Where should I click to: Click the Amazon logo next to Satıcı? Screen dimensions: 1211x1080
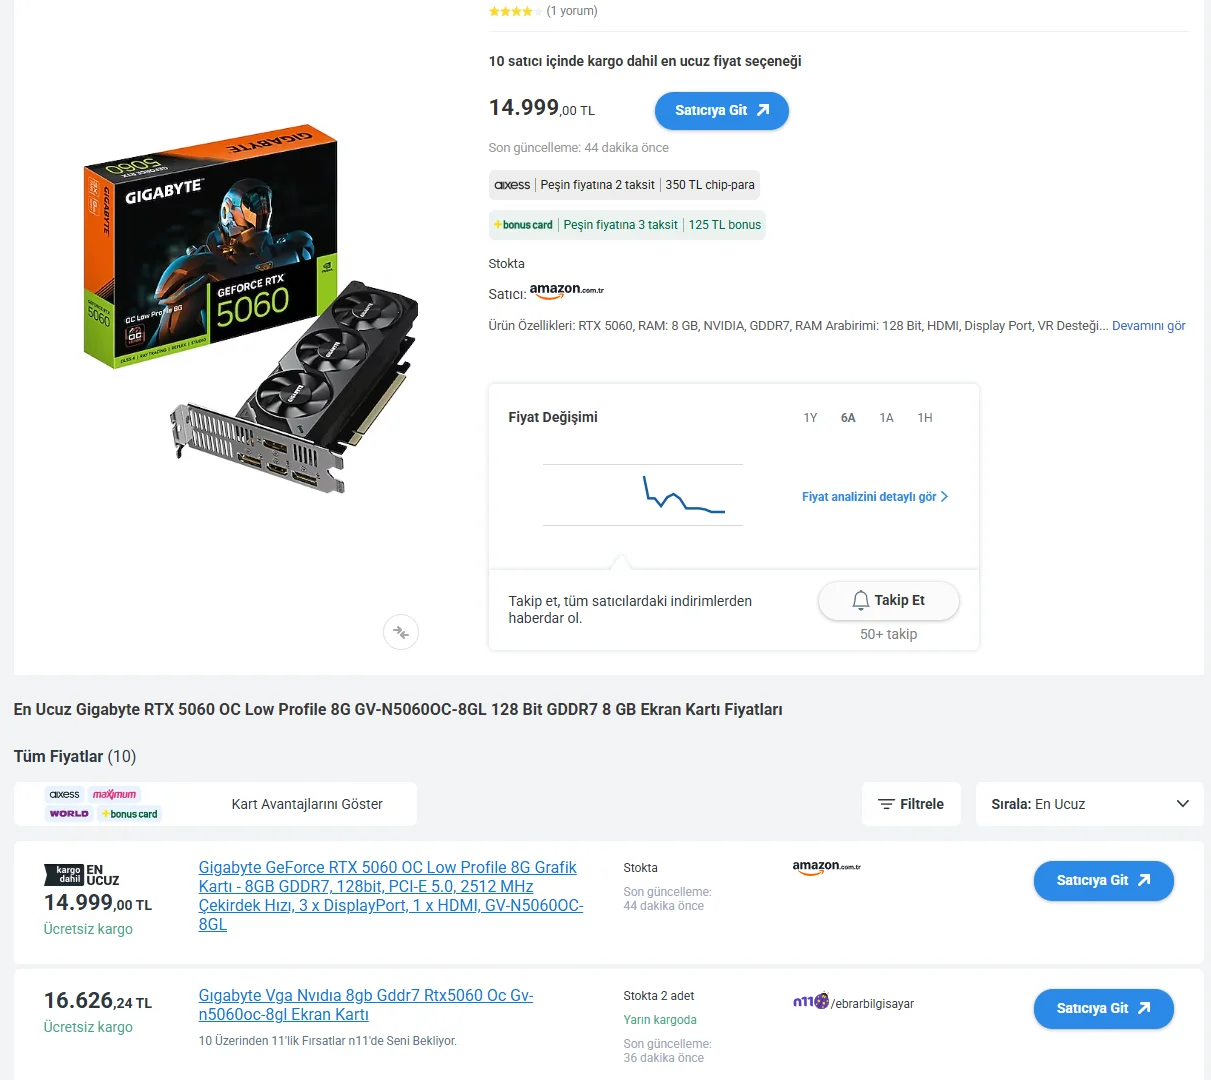[567, 291]
